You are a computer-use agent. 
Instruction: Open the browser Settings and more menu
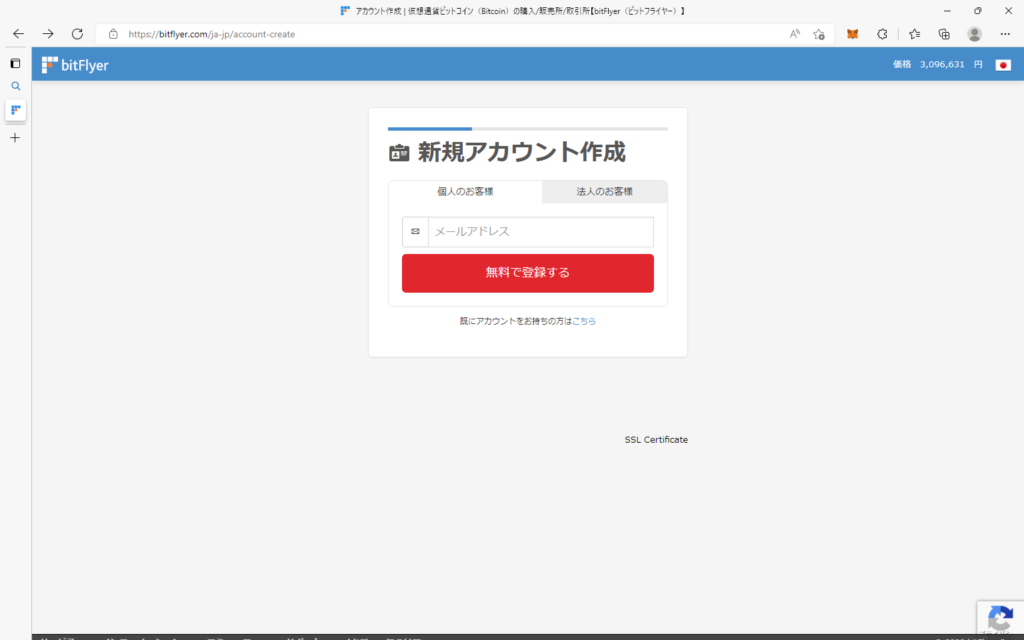pyautogui.click(x=1005, y=34)
